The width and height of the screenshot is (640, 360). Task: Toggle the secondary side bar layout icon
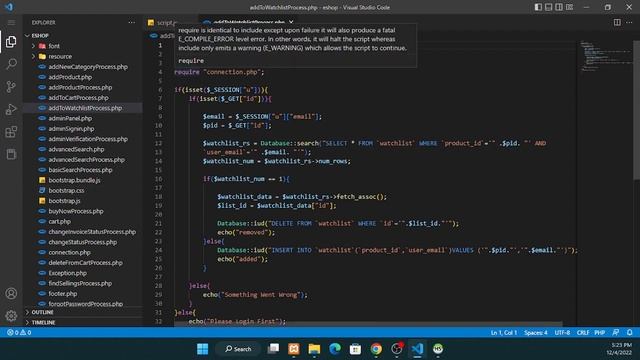coord(559,7)
